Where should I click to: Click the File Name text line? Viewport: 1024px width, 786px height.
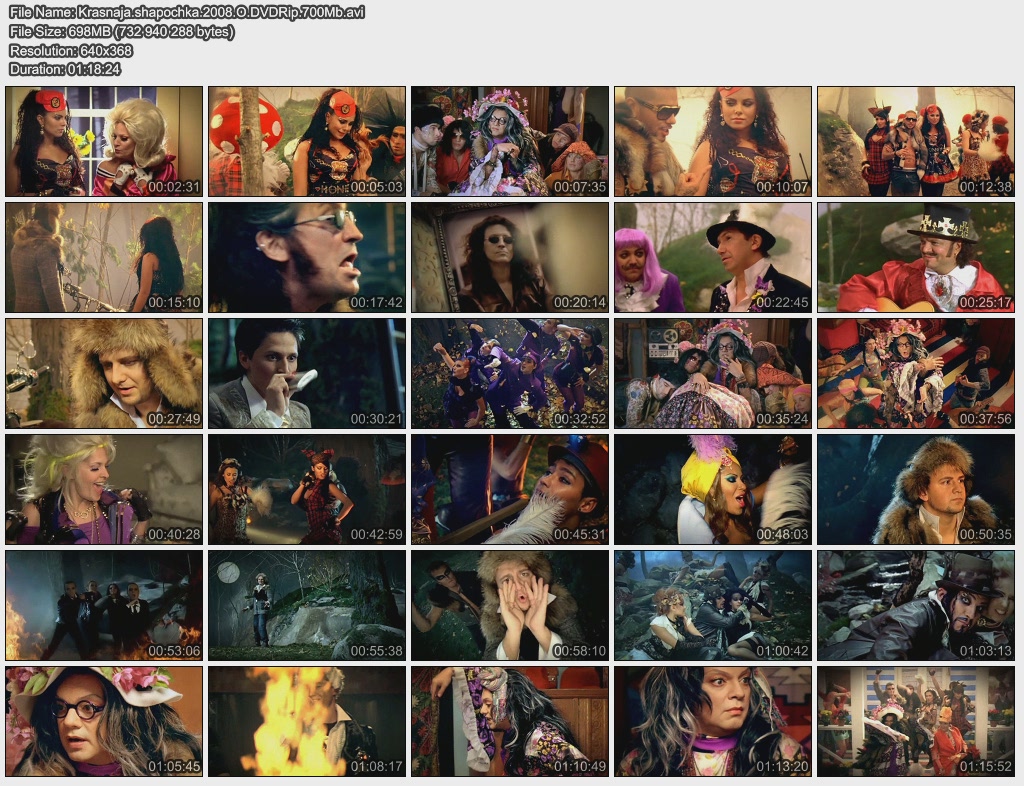click(187, 12)
